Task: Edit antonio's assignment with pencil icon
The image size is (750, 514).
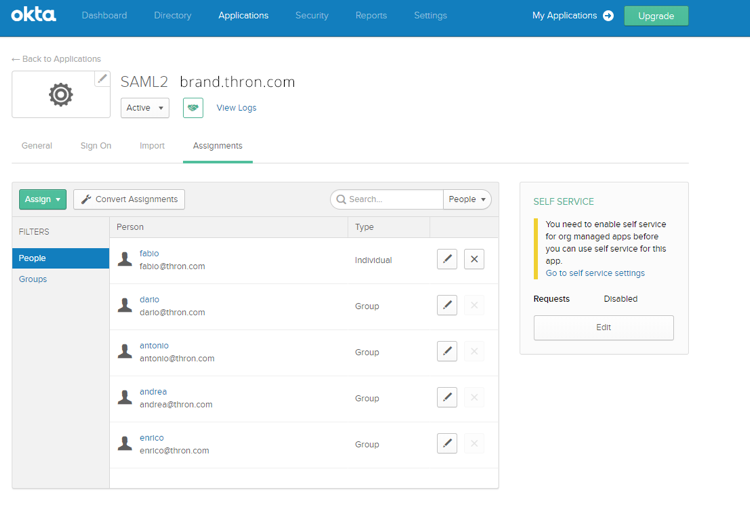Action: click(447, 351)
